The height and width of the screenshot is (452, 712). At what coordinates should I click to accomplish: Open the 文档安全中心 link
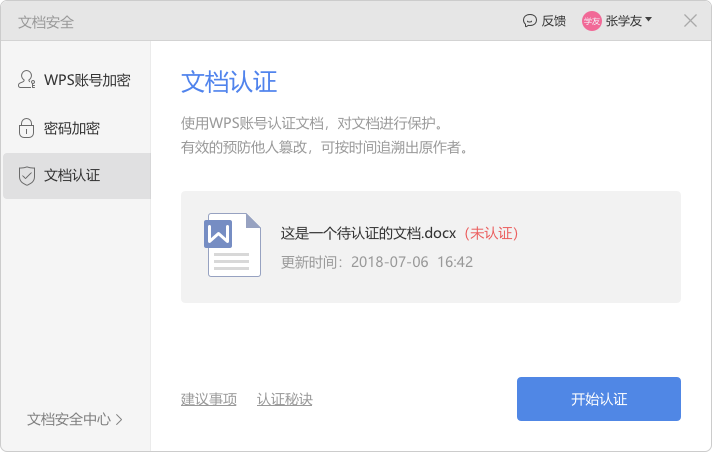coord(69,420)
